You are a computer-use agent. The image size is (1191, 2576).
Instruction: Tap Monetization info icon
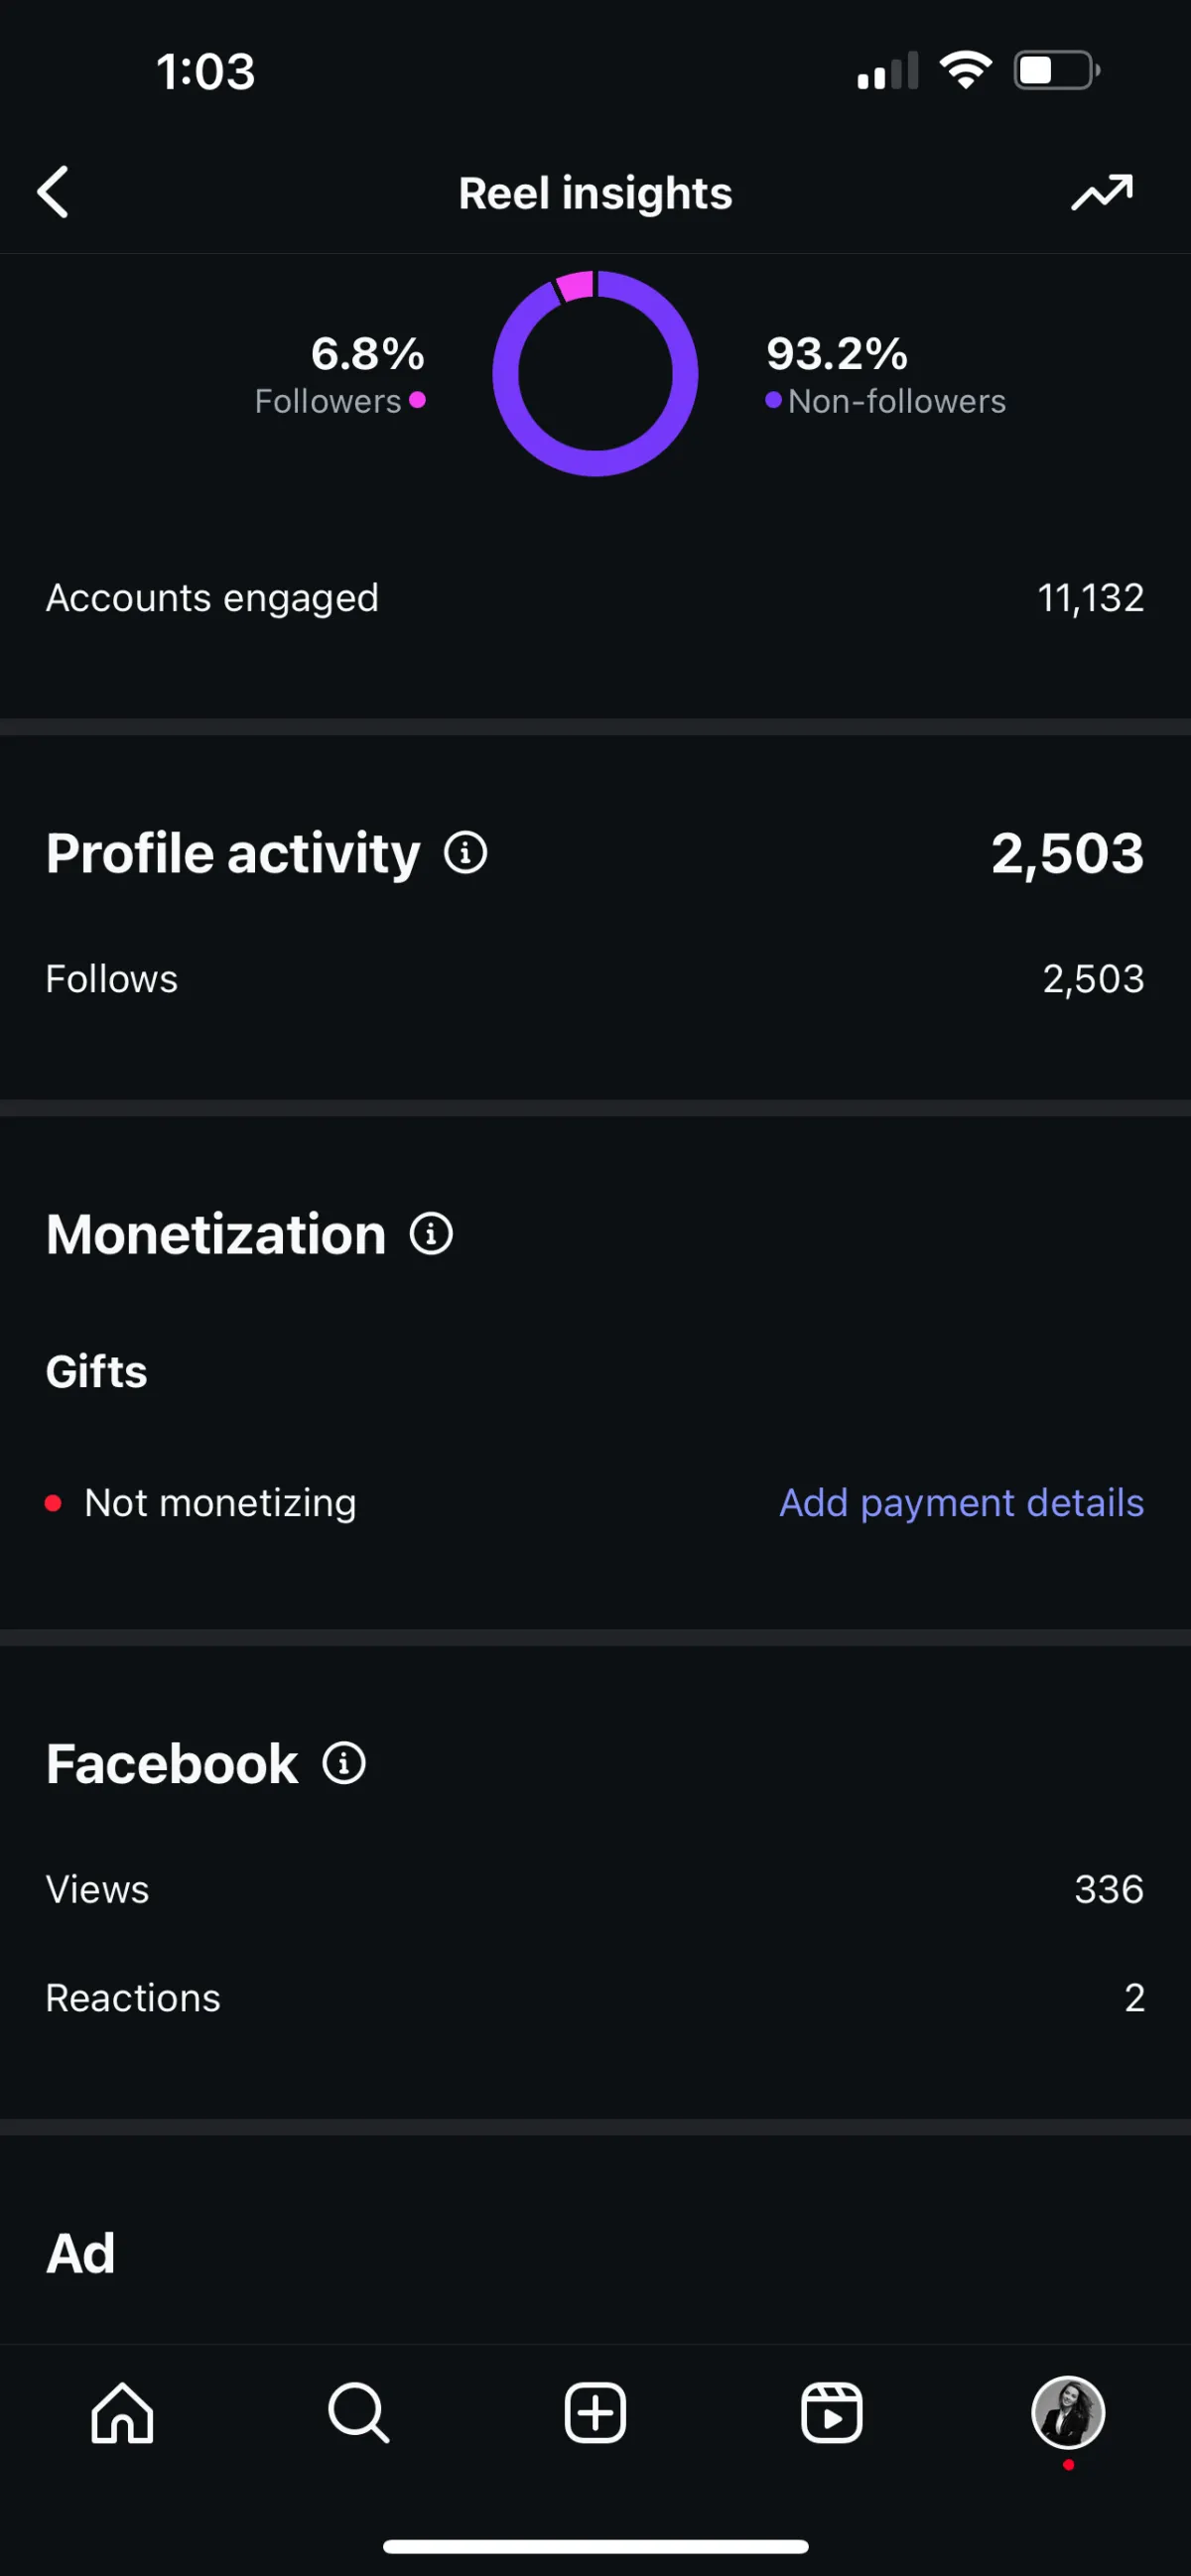[x=431, y=1233]
